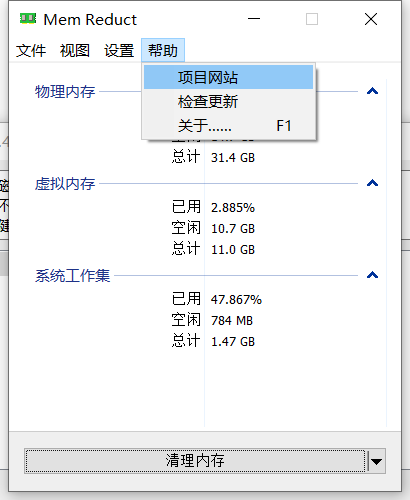Select virtual memory free 10.7 GB value
This screenshot has width=410, height=500.
point(233,229)
